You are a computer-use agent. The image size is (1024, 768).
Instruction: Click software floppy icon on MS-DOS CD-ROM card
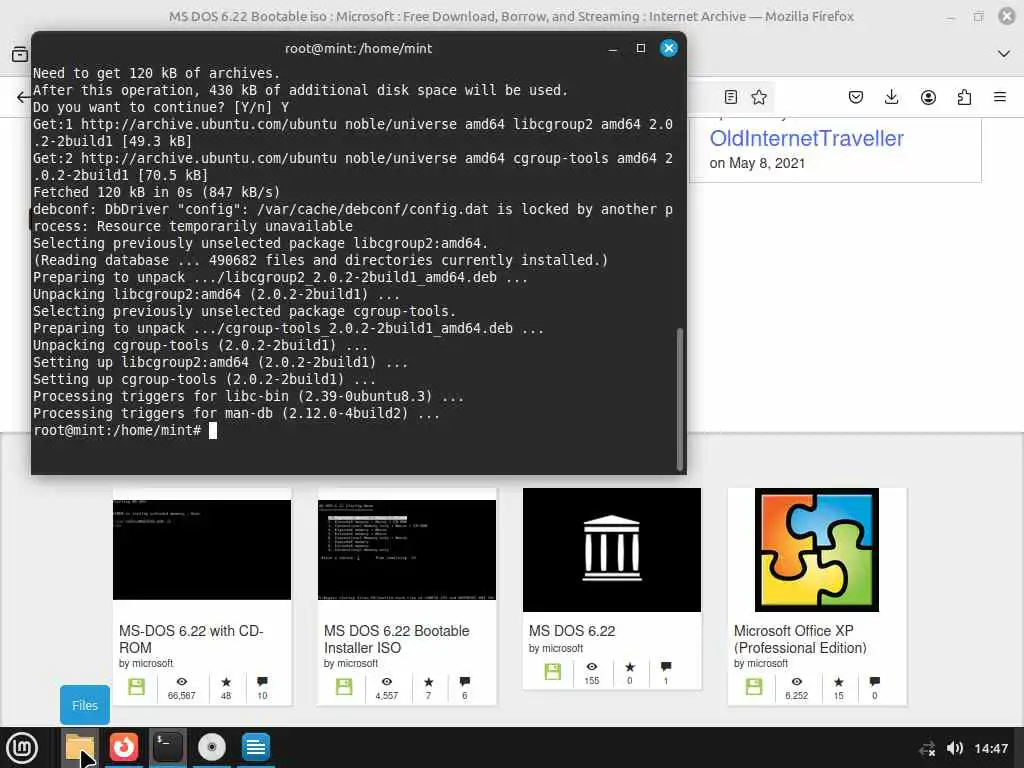[136, 686]
